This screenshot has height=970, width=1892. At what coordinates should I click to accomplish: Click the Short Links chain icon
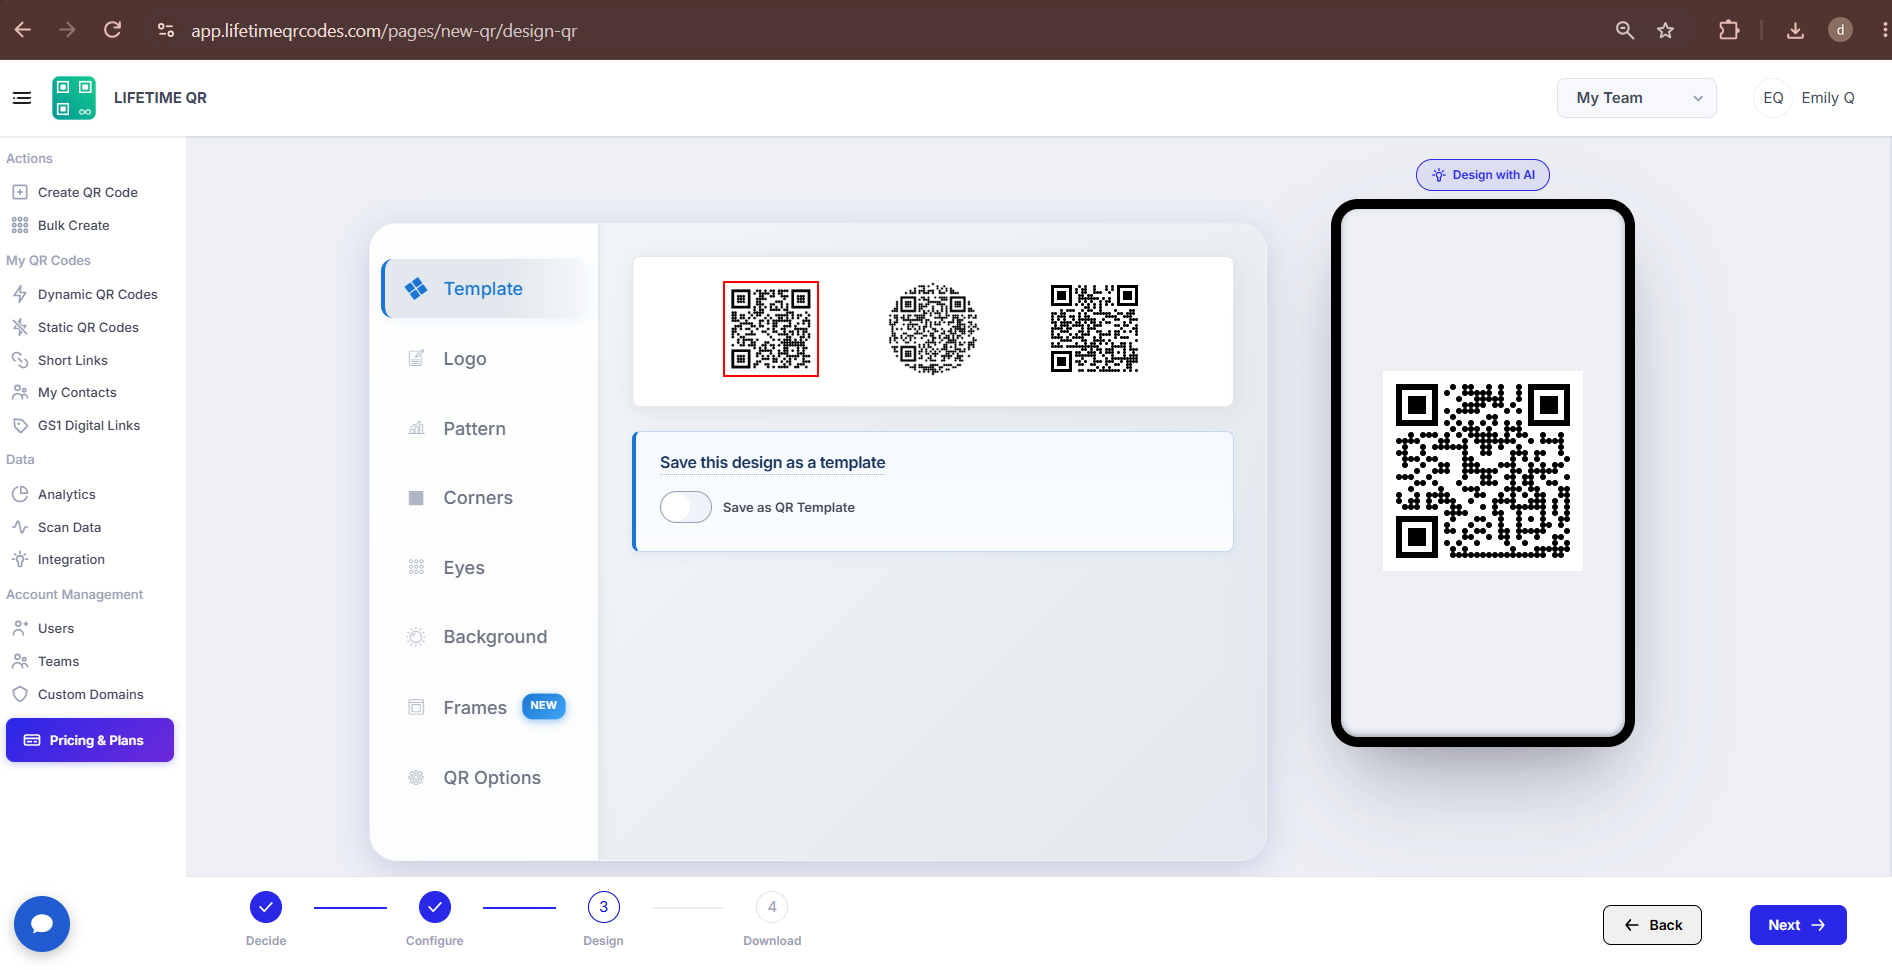(x=20, y=360)
